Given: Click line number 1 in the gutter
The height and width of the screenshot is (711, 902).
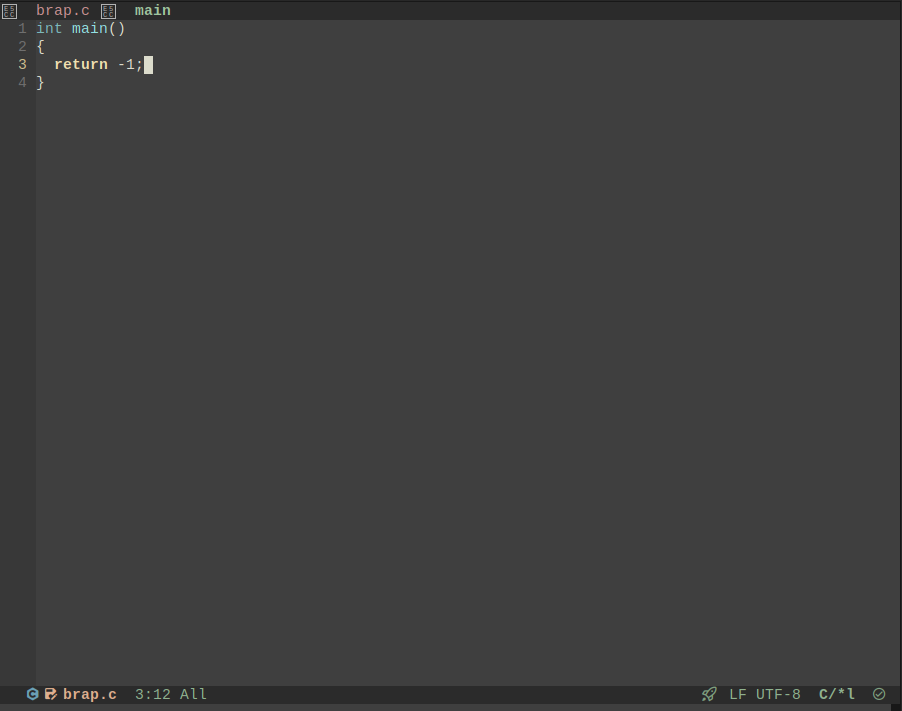Looking at the screenshot, I should (x=22, y=29).
